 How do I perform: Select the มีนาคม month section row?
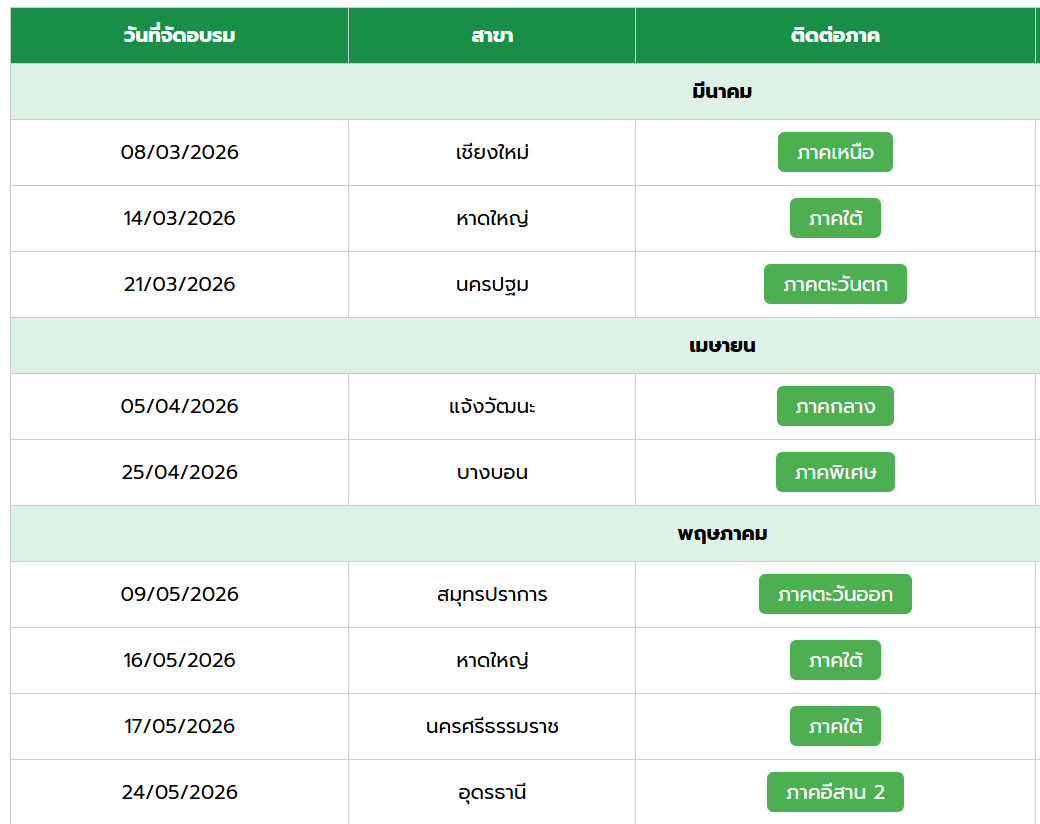pos(722,92)
